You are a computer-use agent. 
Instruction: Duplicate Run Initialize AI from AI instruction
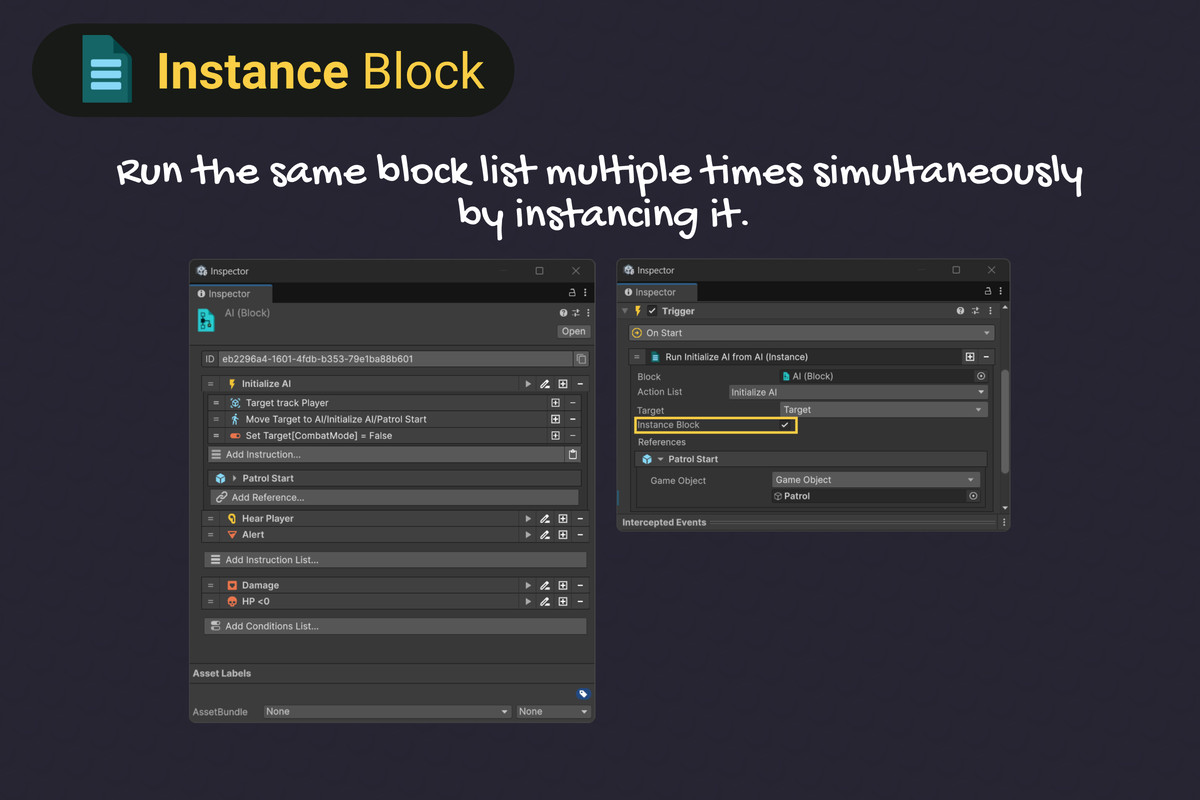tap(970, 357)
